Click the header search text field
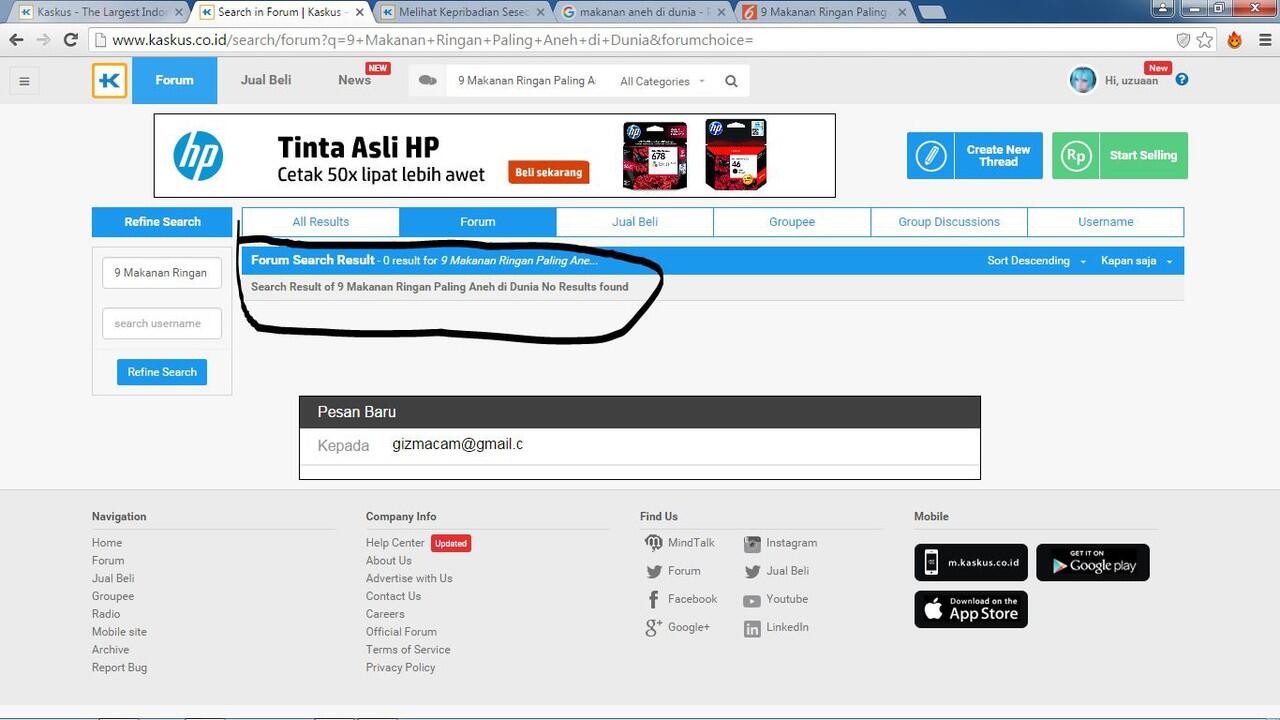This screenshot has width=1280, height=720. click(526, 81)
